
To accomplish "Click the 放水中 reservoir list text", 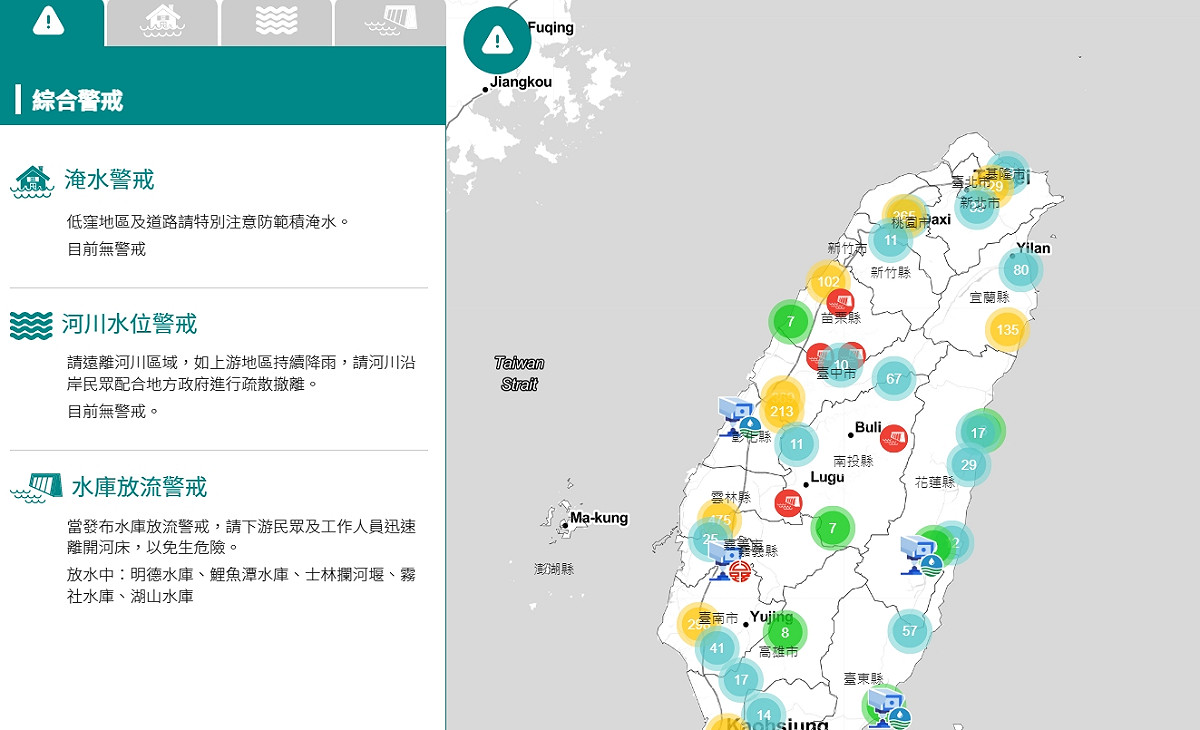I will coord(241,585).
